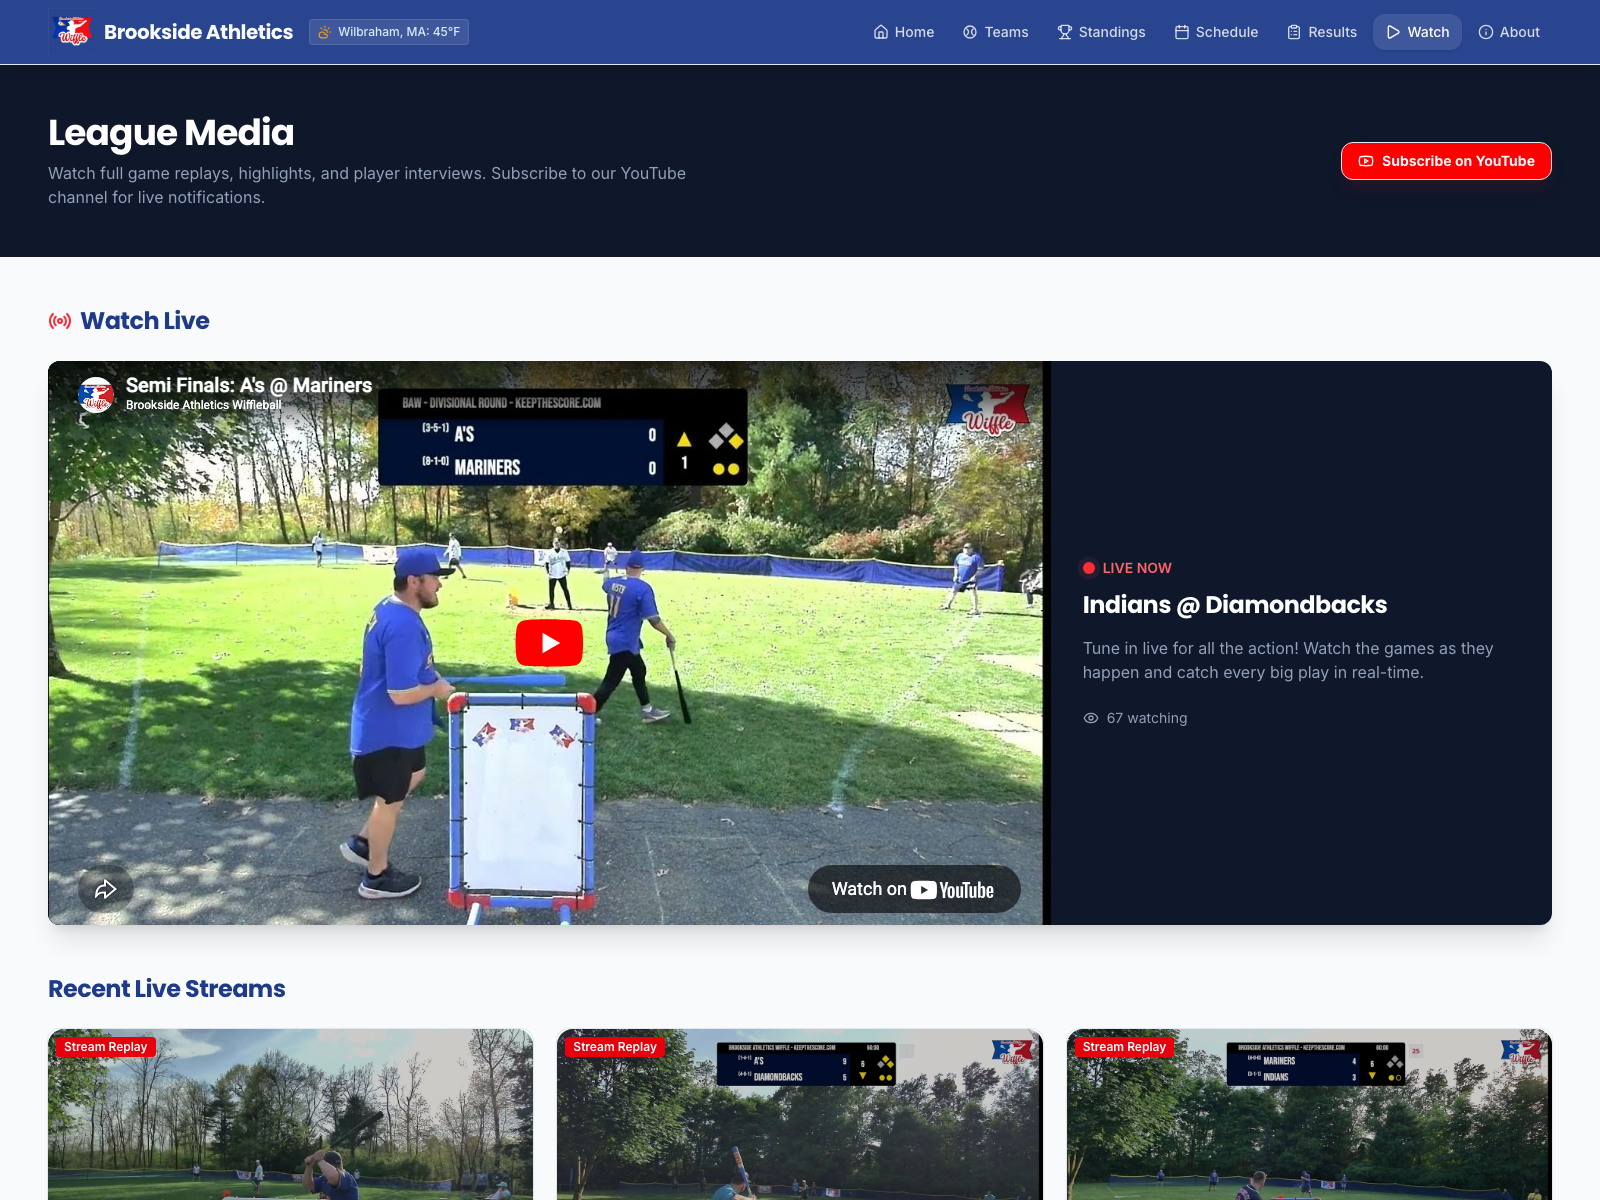The width and height of the screenshot is (1600, 1200).
Task: Click the Watch Live broadcast icon
Action: coord(60,320)
